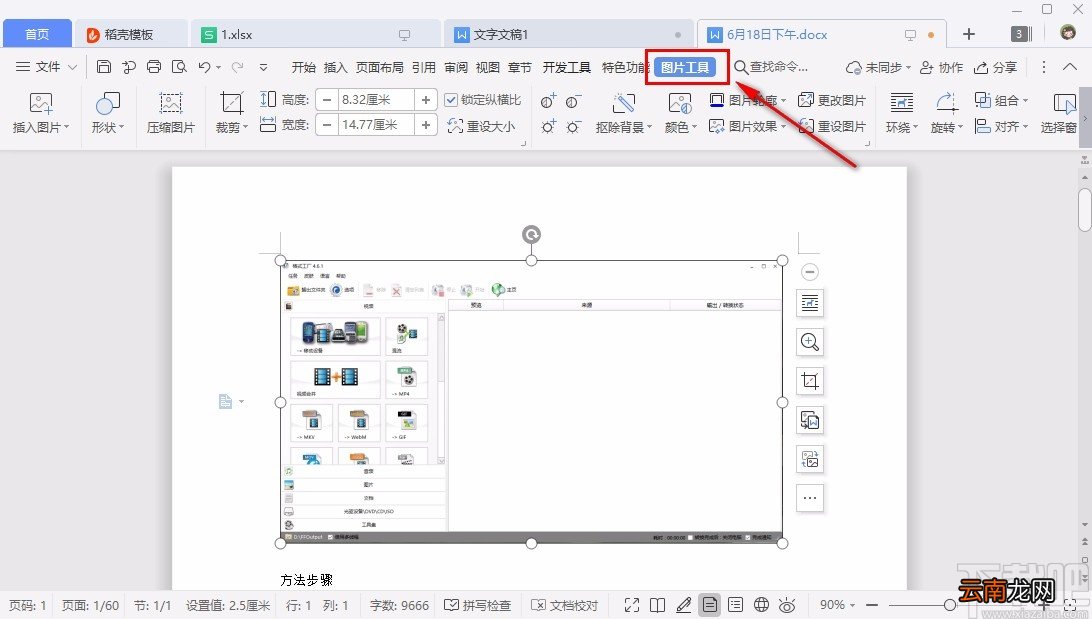This screenshot has height=619, width=1092.
Task: Click Change Picture (更改图片)
Action: tap(832, 100)
